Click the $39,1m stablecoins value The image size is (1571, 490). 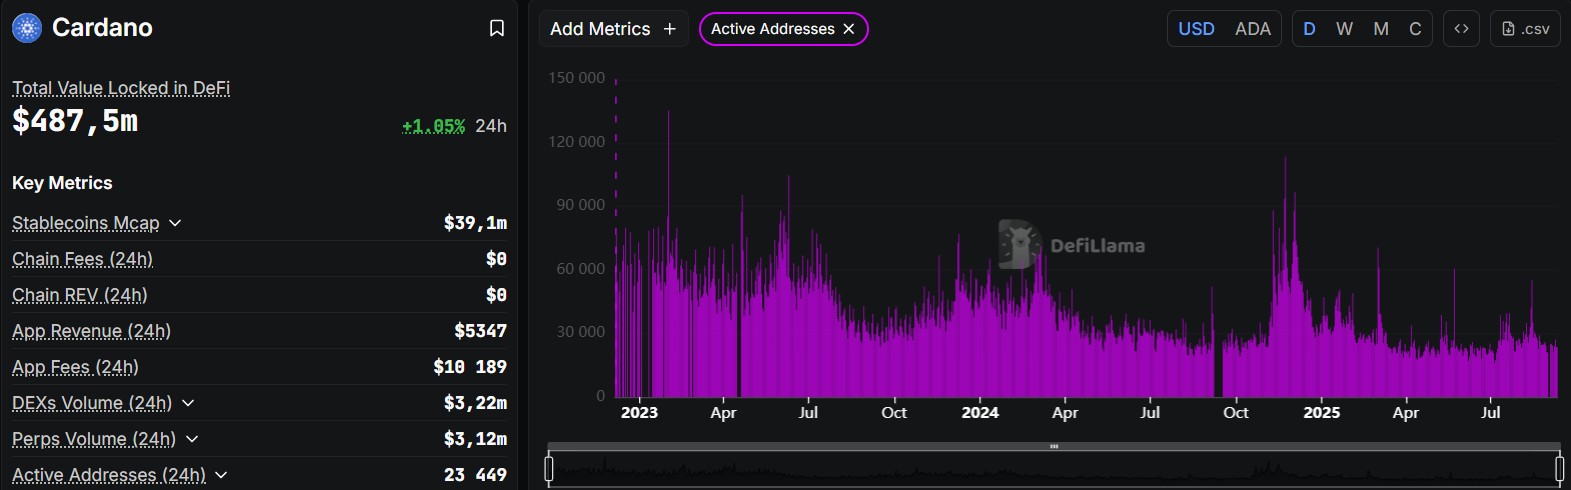click(475, 223)
